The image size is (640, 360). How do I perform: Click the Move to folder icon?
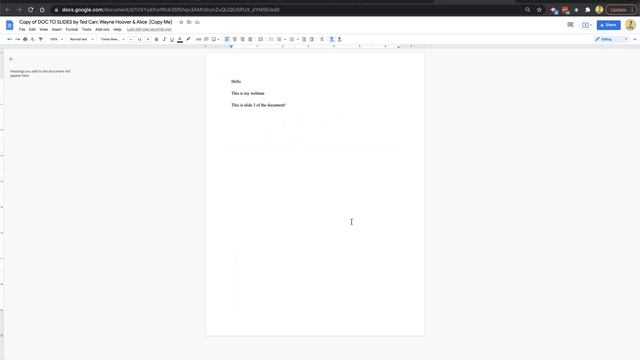pyautogui.click(x=189, y=22)
